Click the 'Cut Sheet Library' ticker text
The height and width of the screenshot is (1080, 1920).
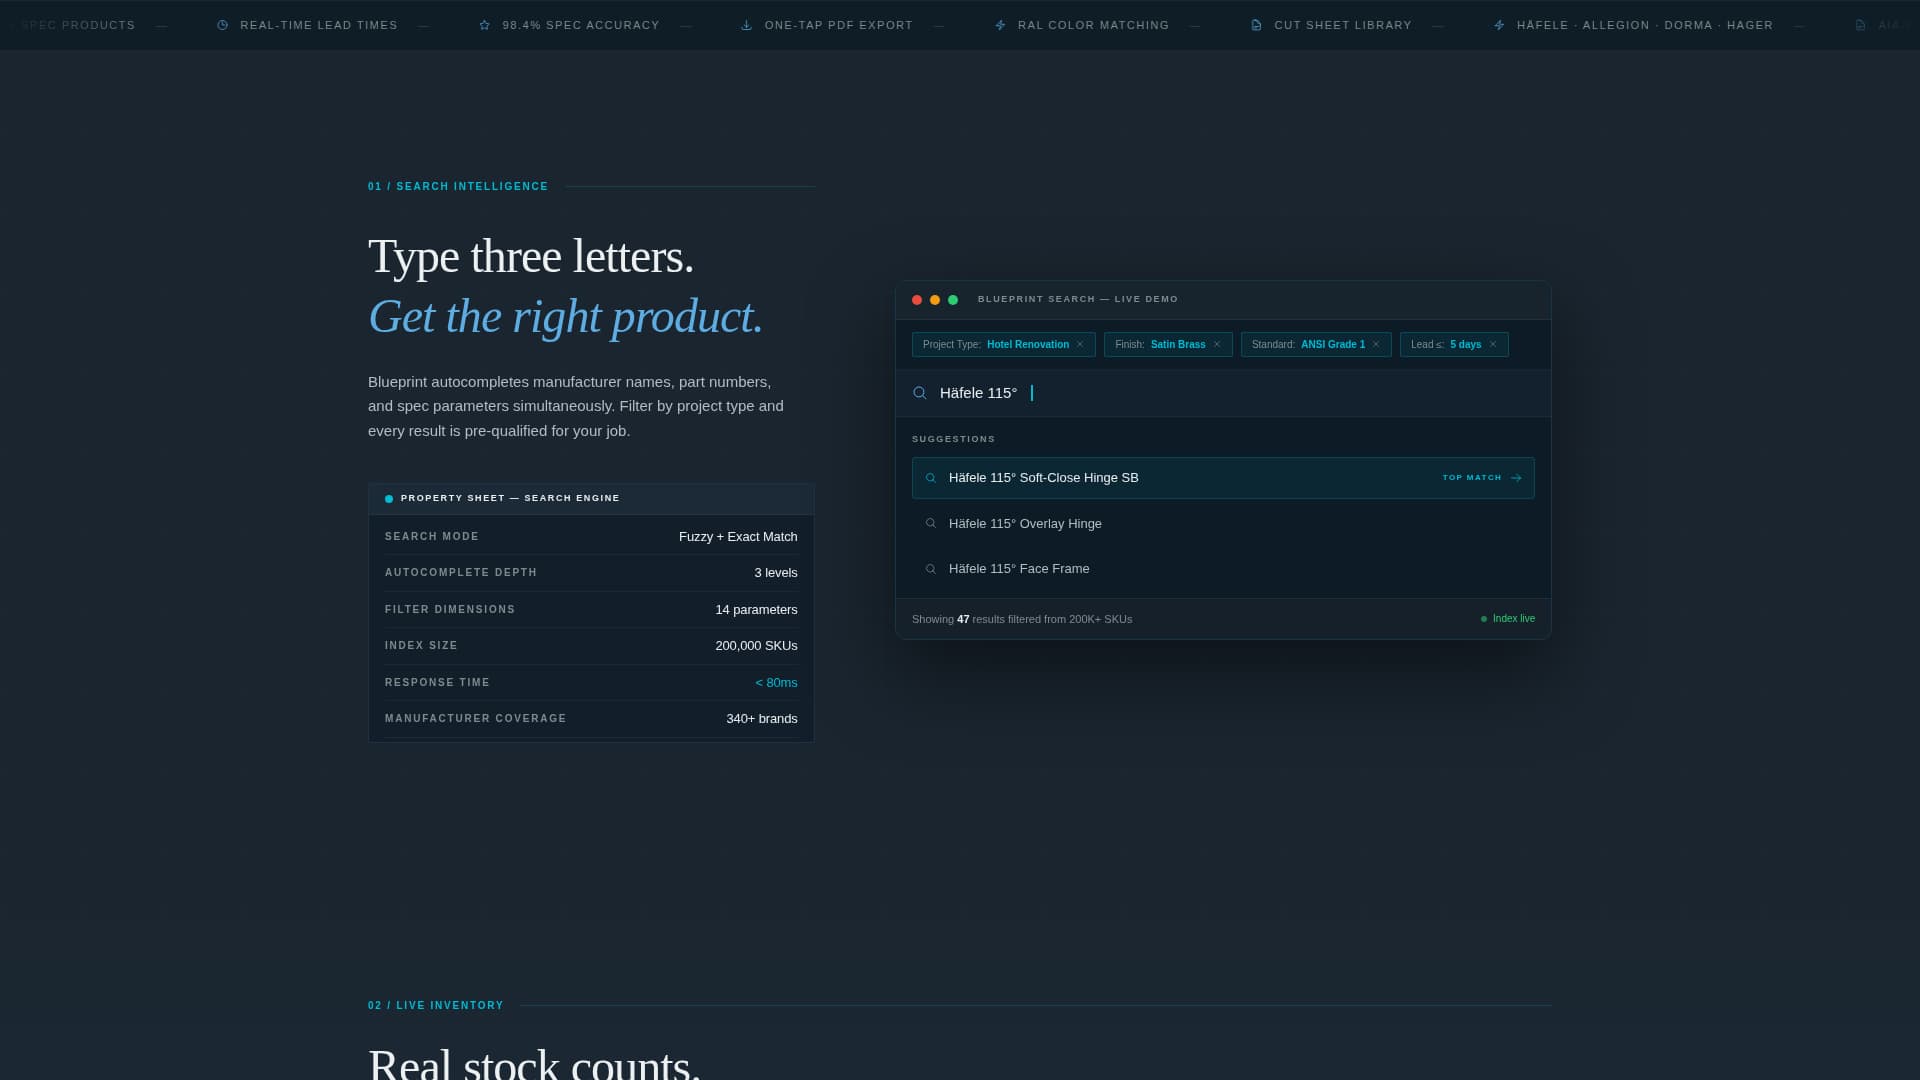coord(1343,25)
